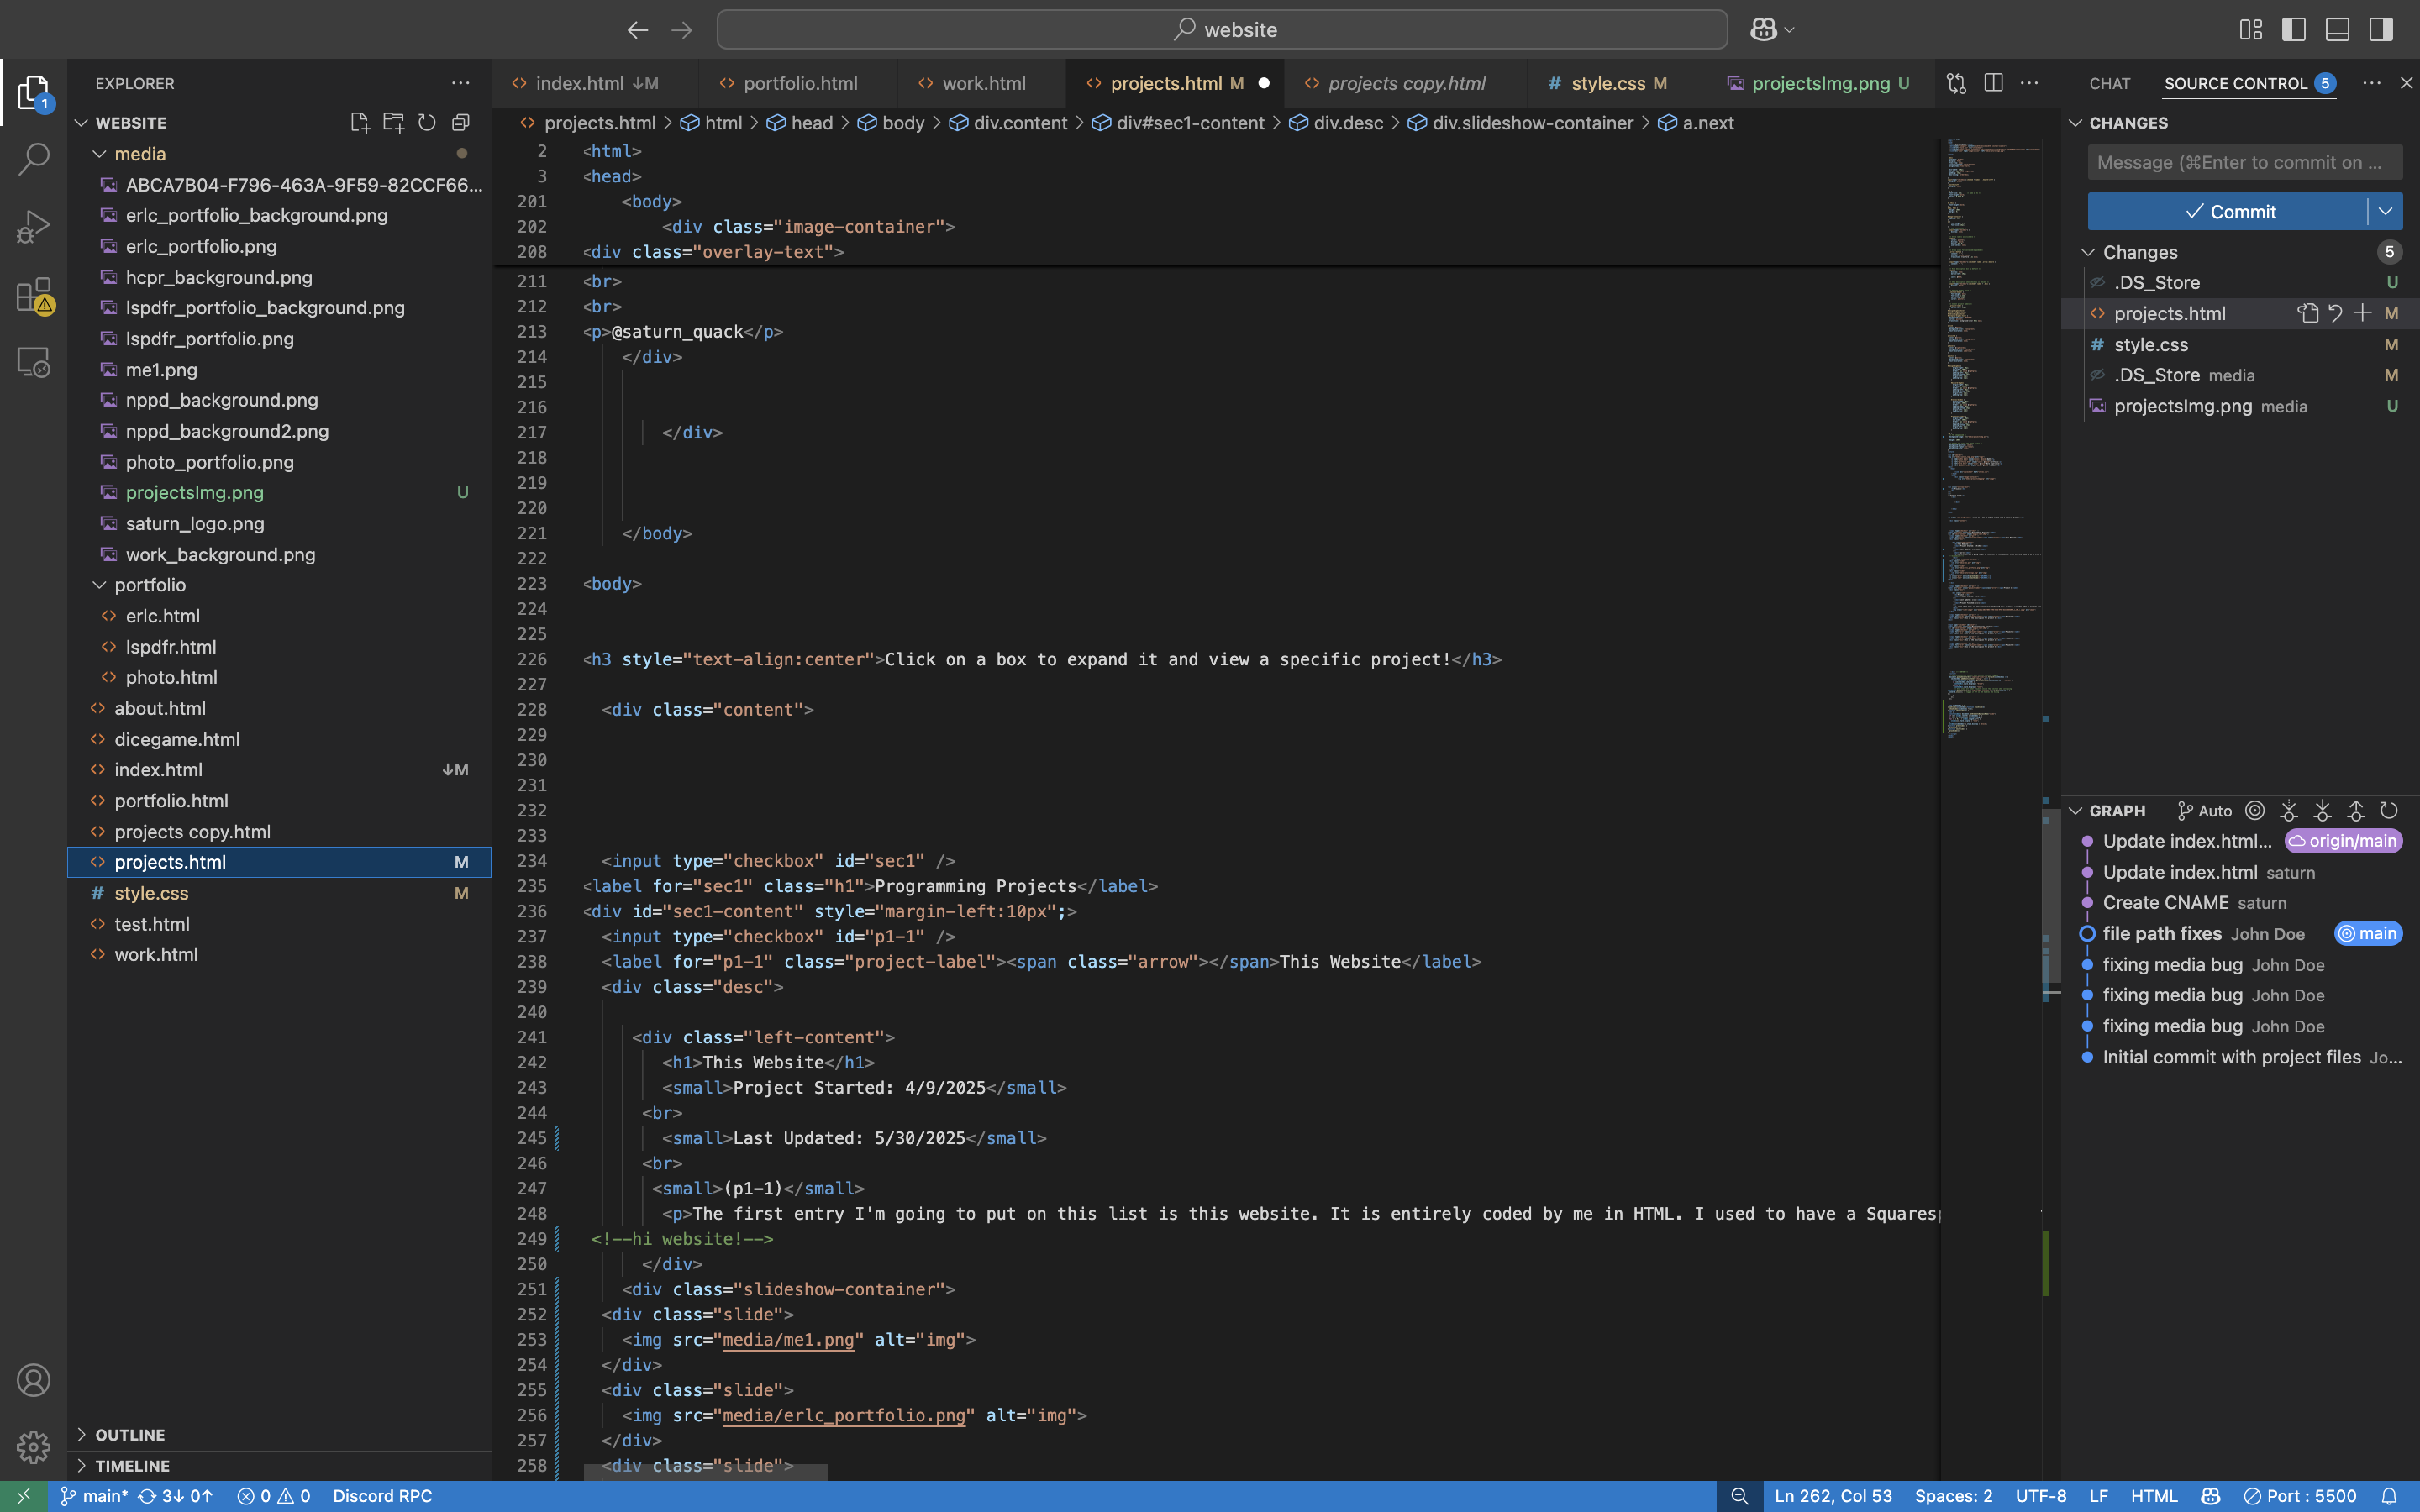Expand the TIMELINE section
Viewport: 2420px width, 1512px height.
82,1465
